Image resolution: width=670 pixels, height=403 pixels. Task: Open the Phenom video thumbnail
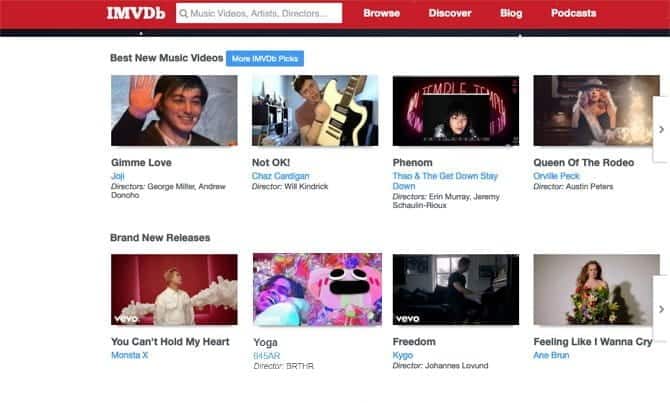pos(455,111)
